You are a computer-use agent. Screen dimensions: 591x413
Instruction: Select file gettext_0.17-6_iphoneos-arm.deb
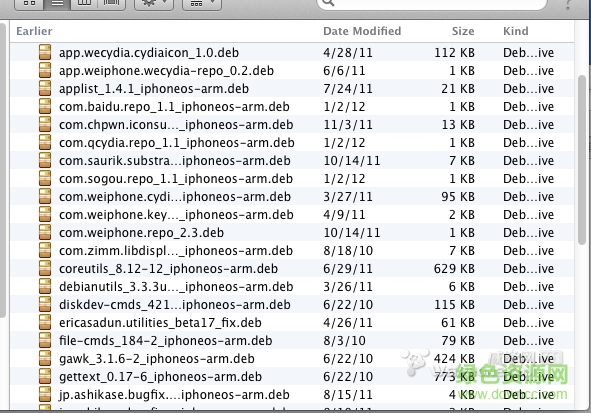(x=161, y=377)
